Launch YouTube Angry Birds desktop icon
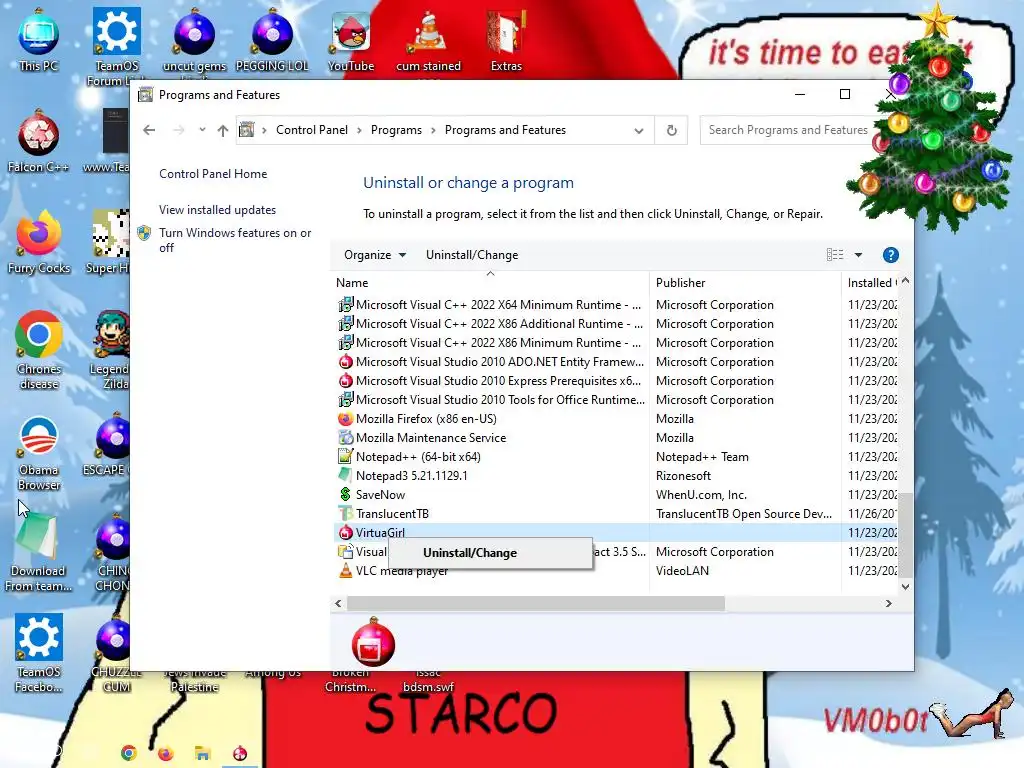1024x768 pixels. click(x=351, y=40)
